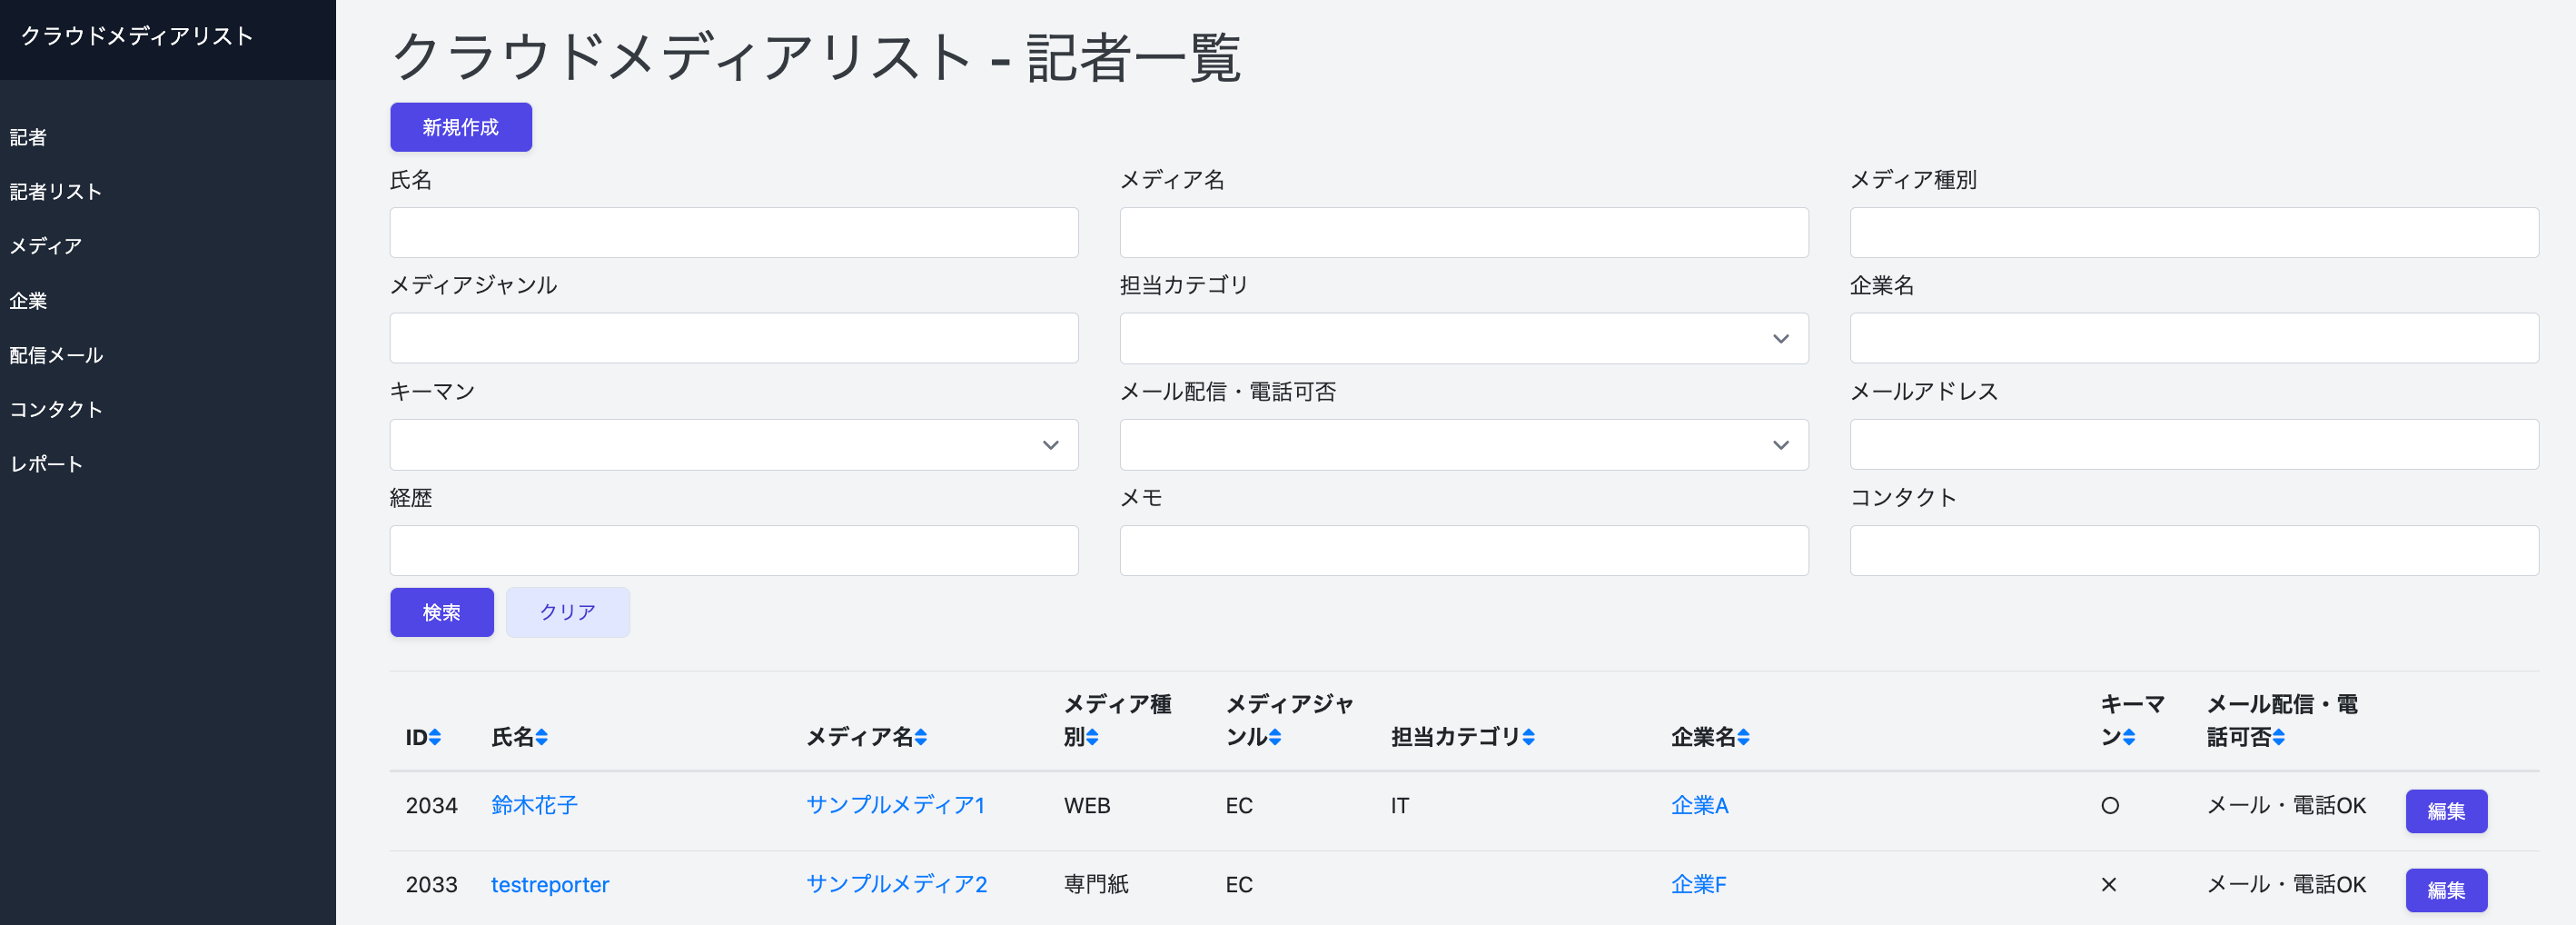Create a new reporter with 新規作成
Viewport: 2576px width, 925px height.
pos(460,127)
